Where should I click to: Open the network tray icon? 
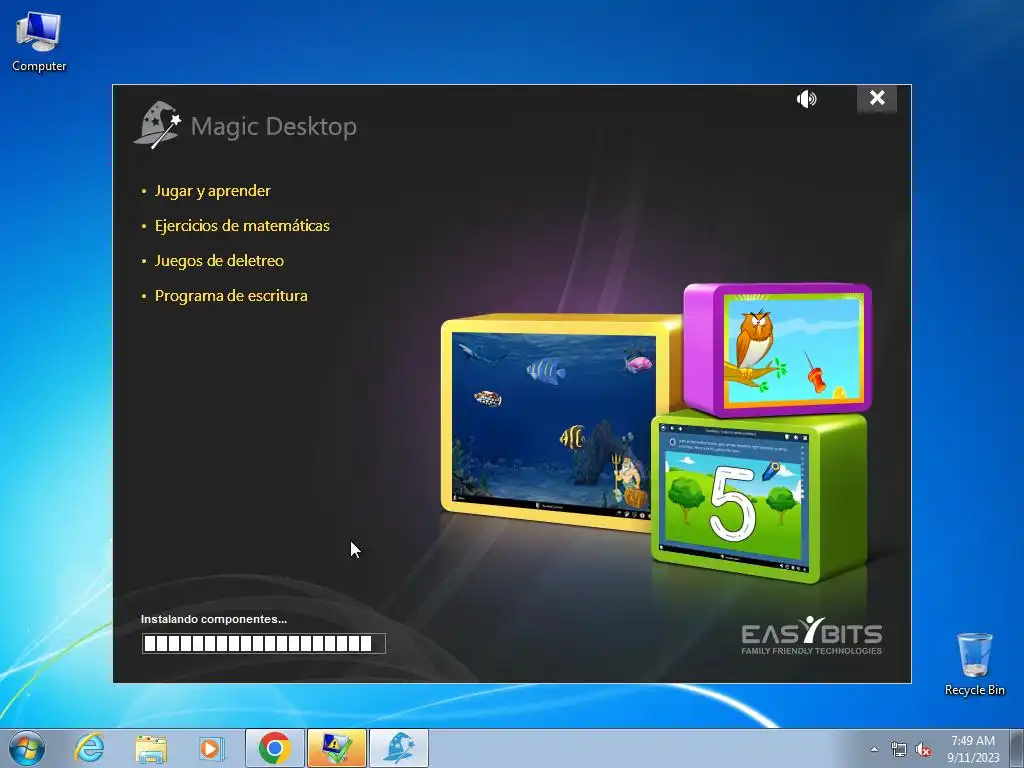899,749
